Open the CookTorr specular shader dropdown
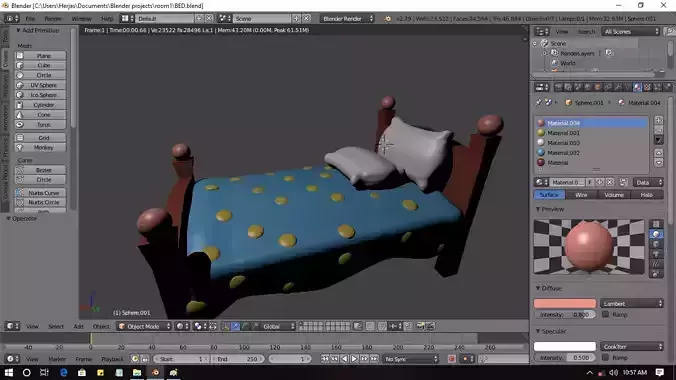The image size is (676, 380). tap(632, 346)
